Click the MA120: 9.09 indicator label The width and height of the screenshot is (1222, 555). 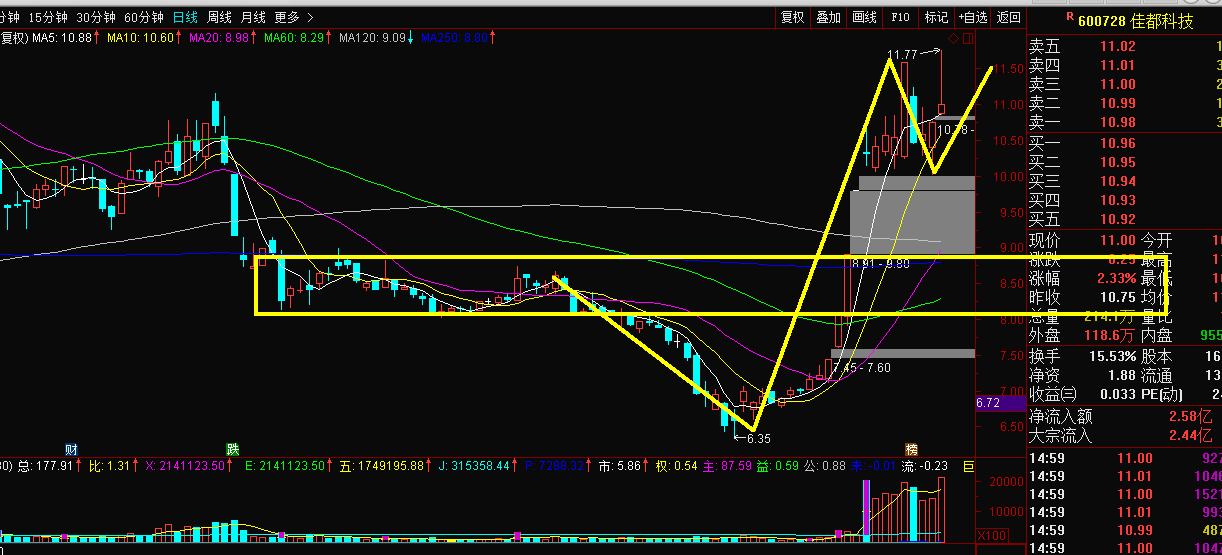(x=372, y=38)
